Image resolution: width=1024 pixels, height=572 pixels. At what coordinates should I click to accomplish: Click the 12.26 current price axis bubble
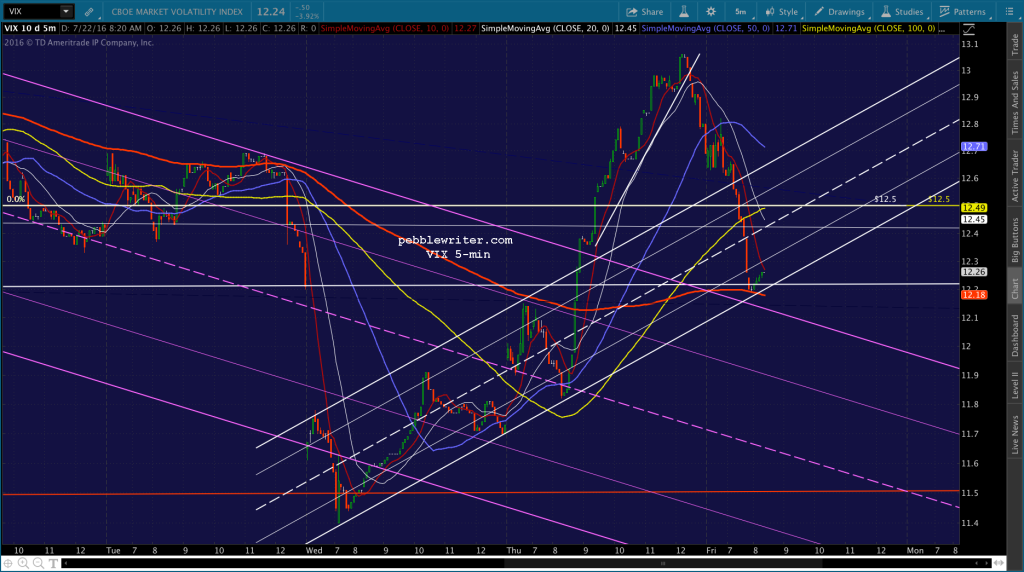974,272
